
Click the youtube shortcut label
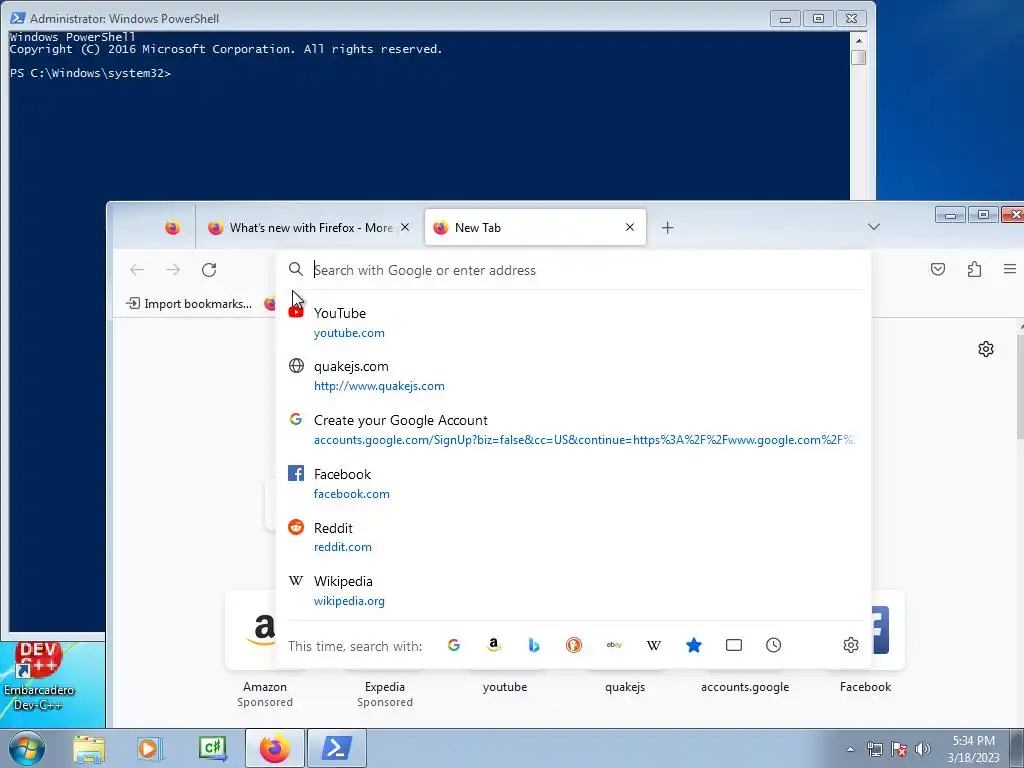coord(505,687)
